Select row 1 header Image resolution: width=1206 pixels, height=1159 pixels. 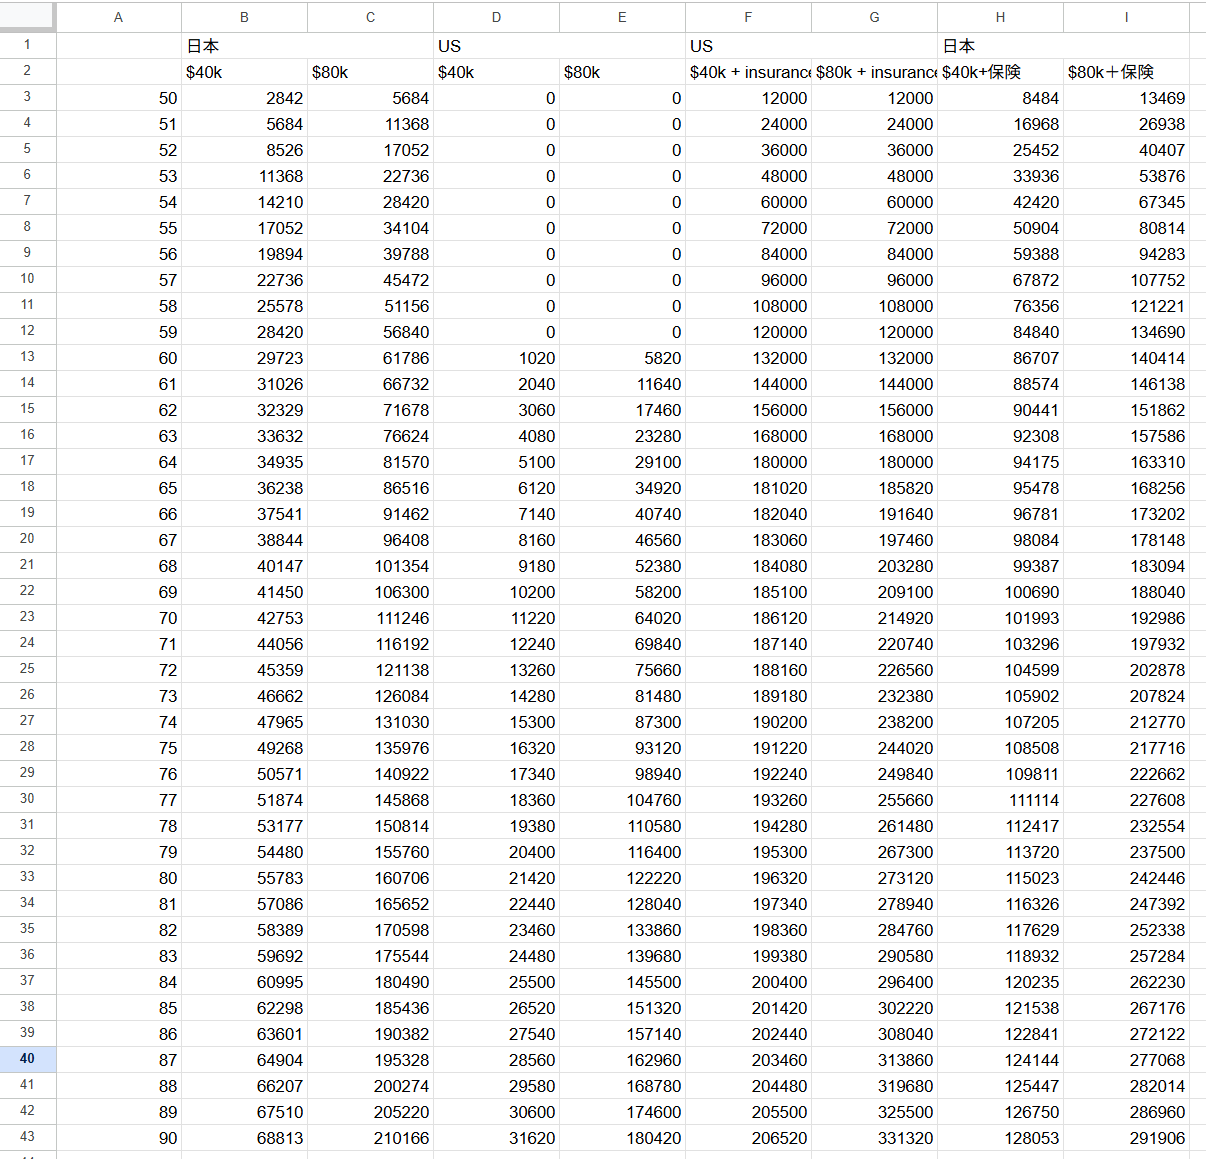[x=27, y=45]
